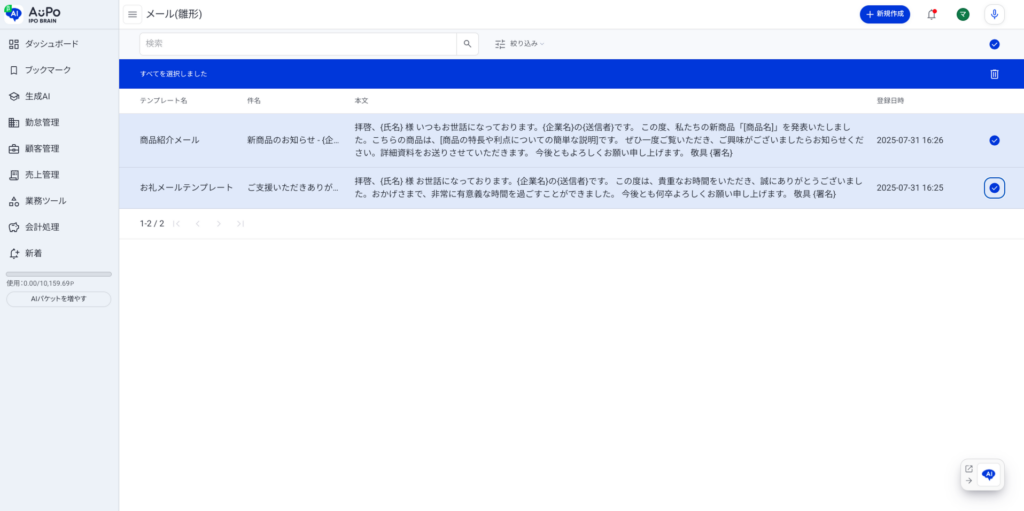
Task: Open the notifications bell
Action: point(931,14)
